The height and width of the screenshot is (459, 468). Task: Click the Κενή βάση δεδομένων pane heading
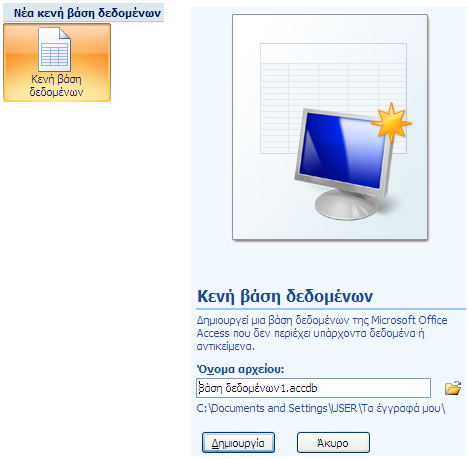(x=285, y=296)
